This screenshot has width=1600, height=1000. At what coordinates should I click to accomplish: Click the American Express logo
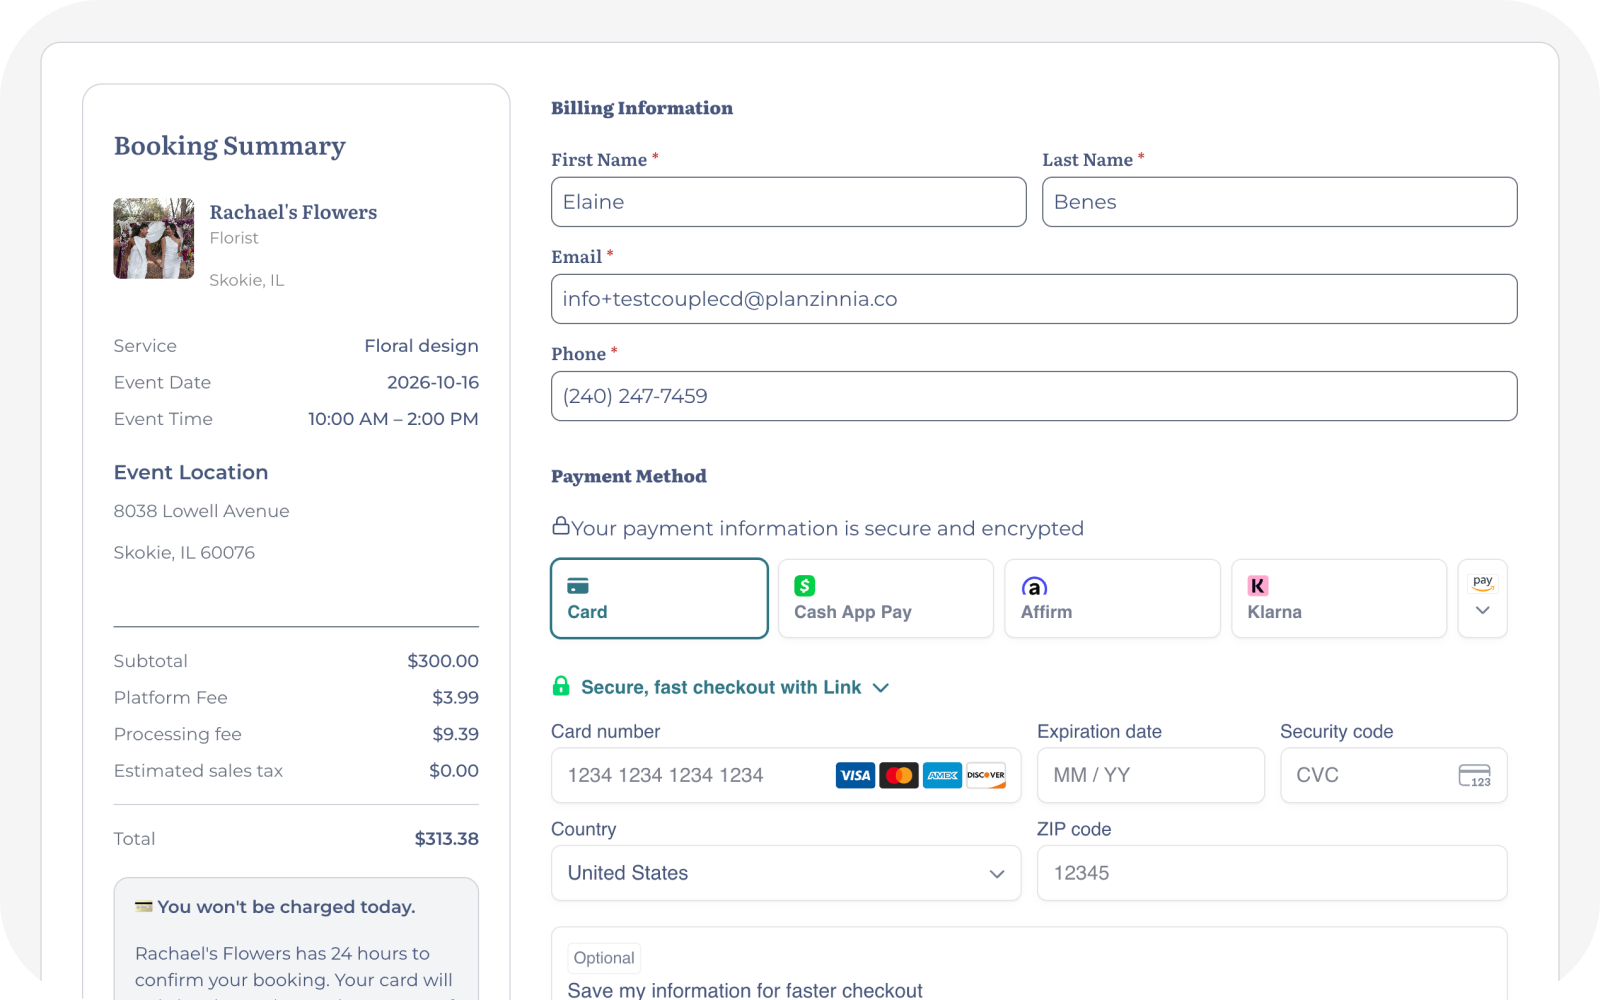tap(943, 775)
